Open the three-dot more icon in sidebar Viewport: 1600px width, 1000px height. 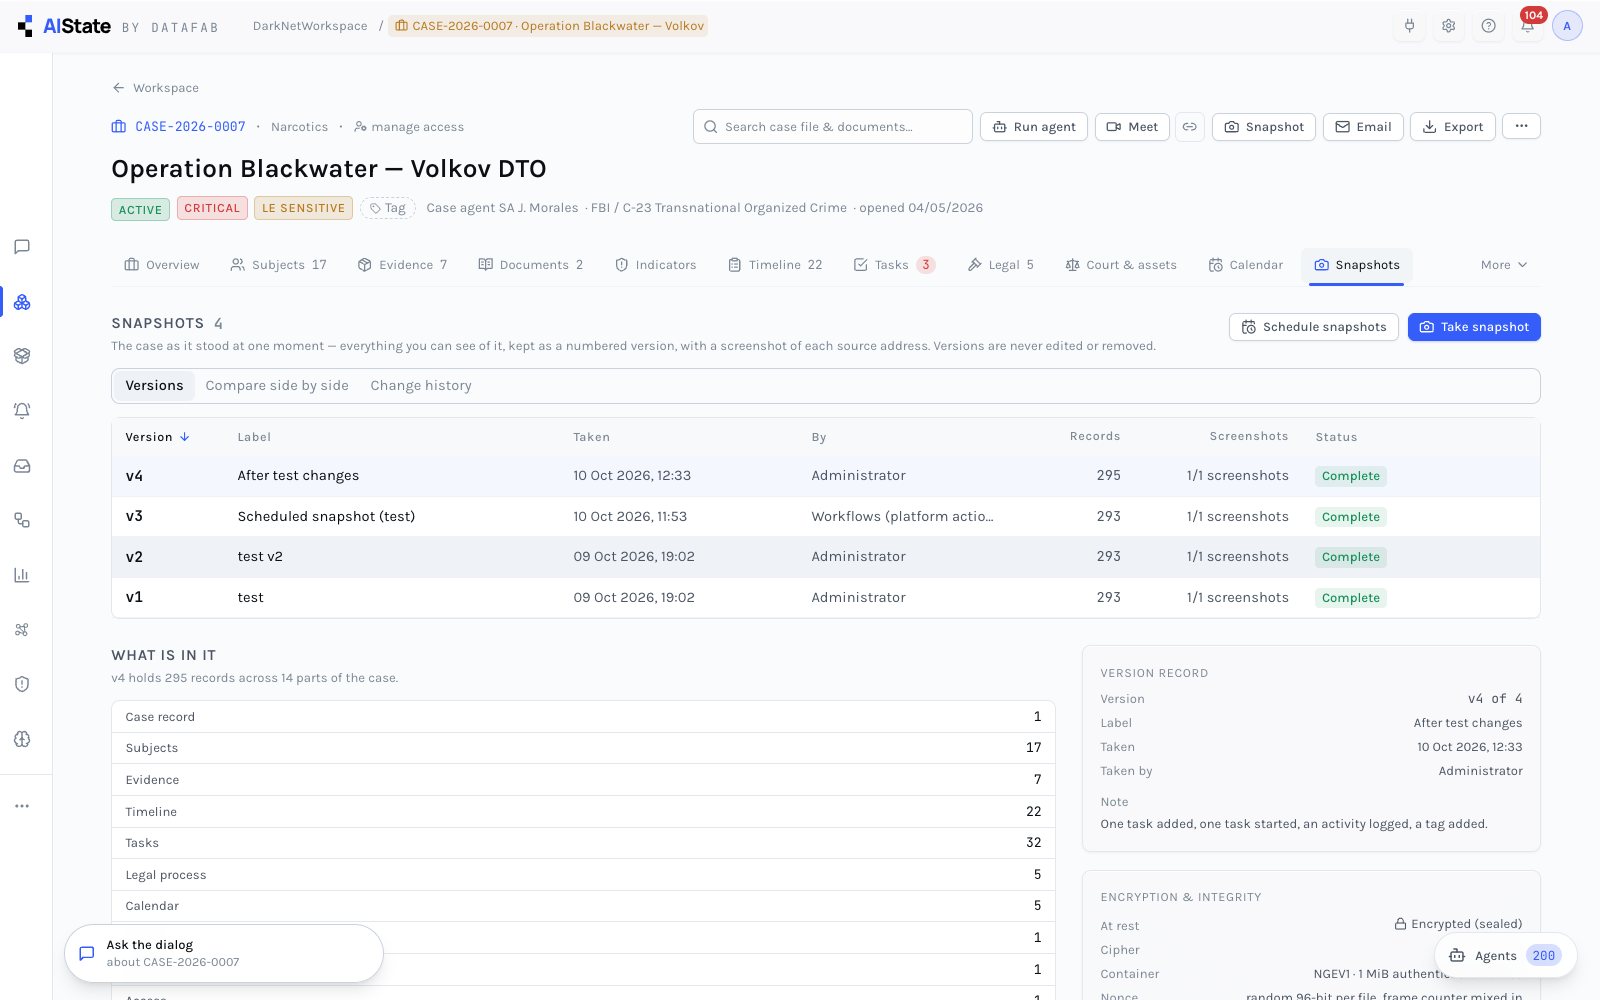pyautogui.click(x=22, y=806)
